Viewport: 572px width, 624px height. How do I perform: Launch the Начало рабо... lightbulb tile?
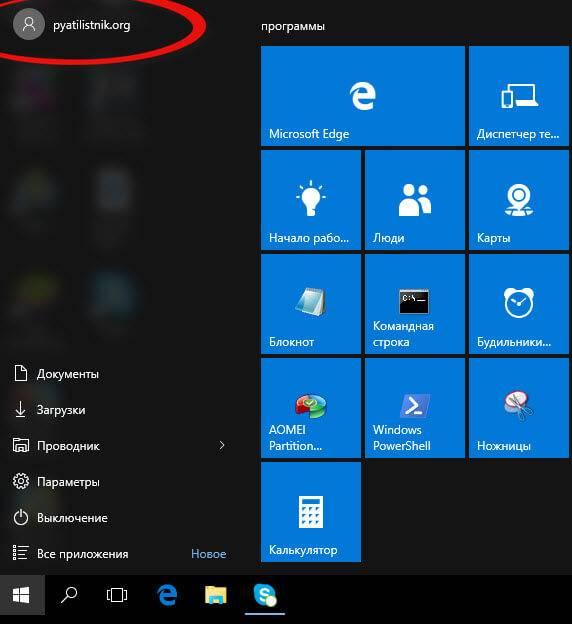click(311, 200)
